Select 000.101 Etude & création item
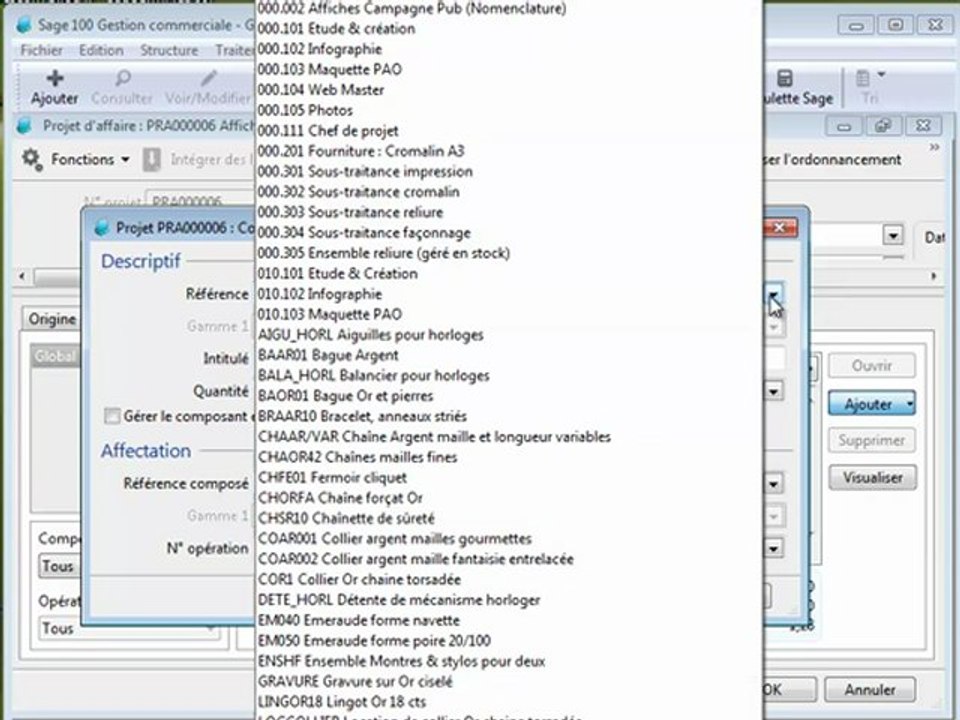This screenshot has width=960, height=720. click(336, 29)
